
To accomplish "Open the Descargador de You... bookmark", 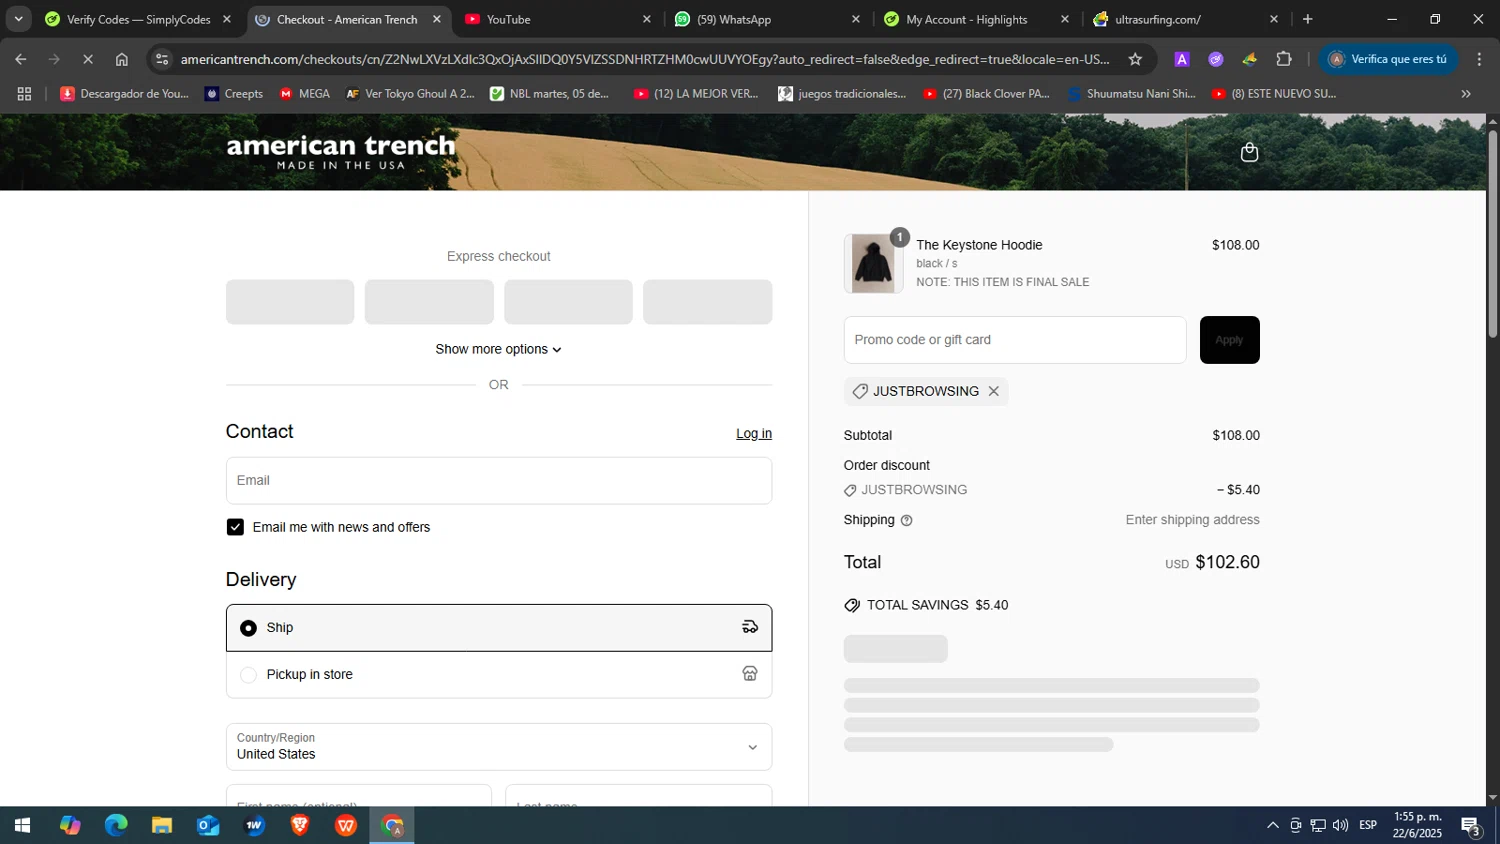I will tap(124, 94).
